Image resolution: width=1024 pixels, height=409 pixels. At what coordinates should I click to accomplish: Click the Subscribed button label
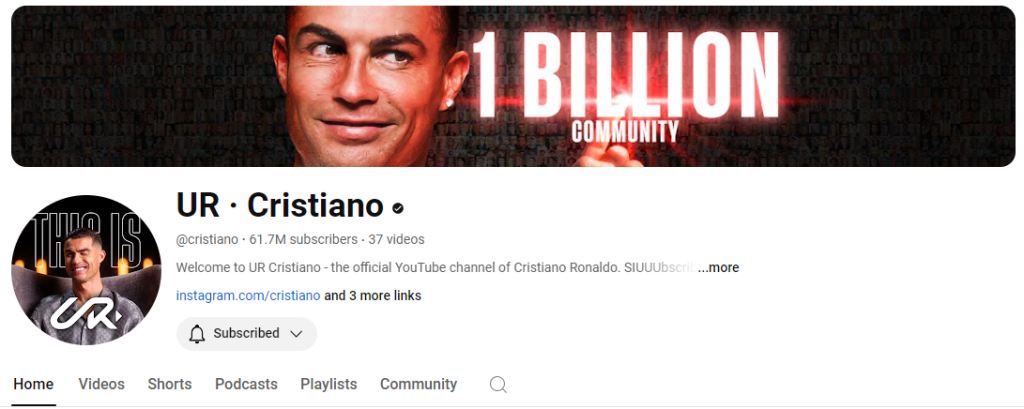click(x=246, y=333)
